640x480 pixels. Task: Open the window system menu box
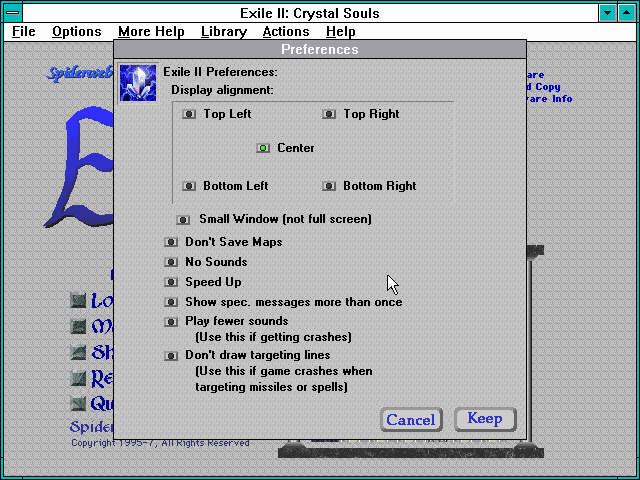click(13, 13)
